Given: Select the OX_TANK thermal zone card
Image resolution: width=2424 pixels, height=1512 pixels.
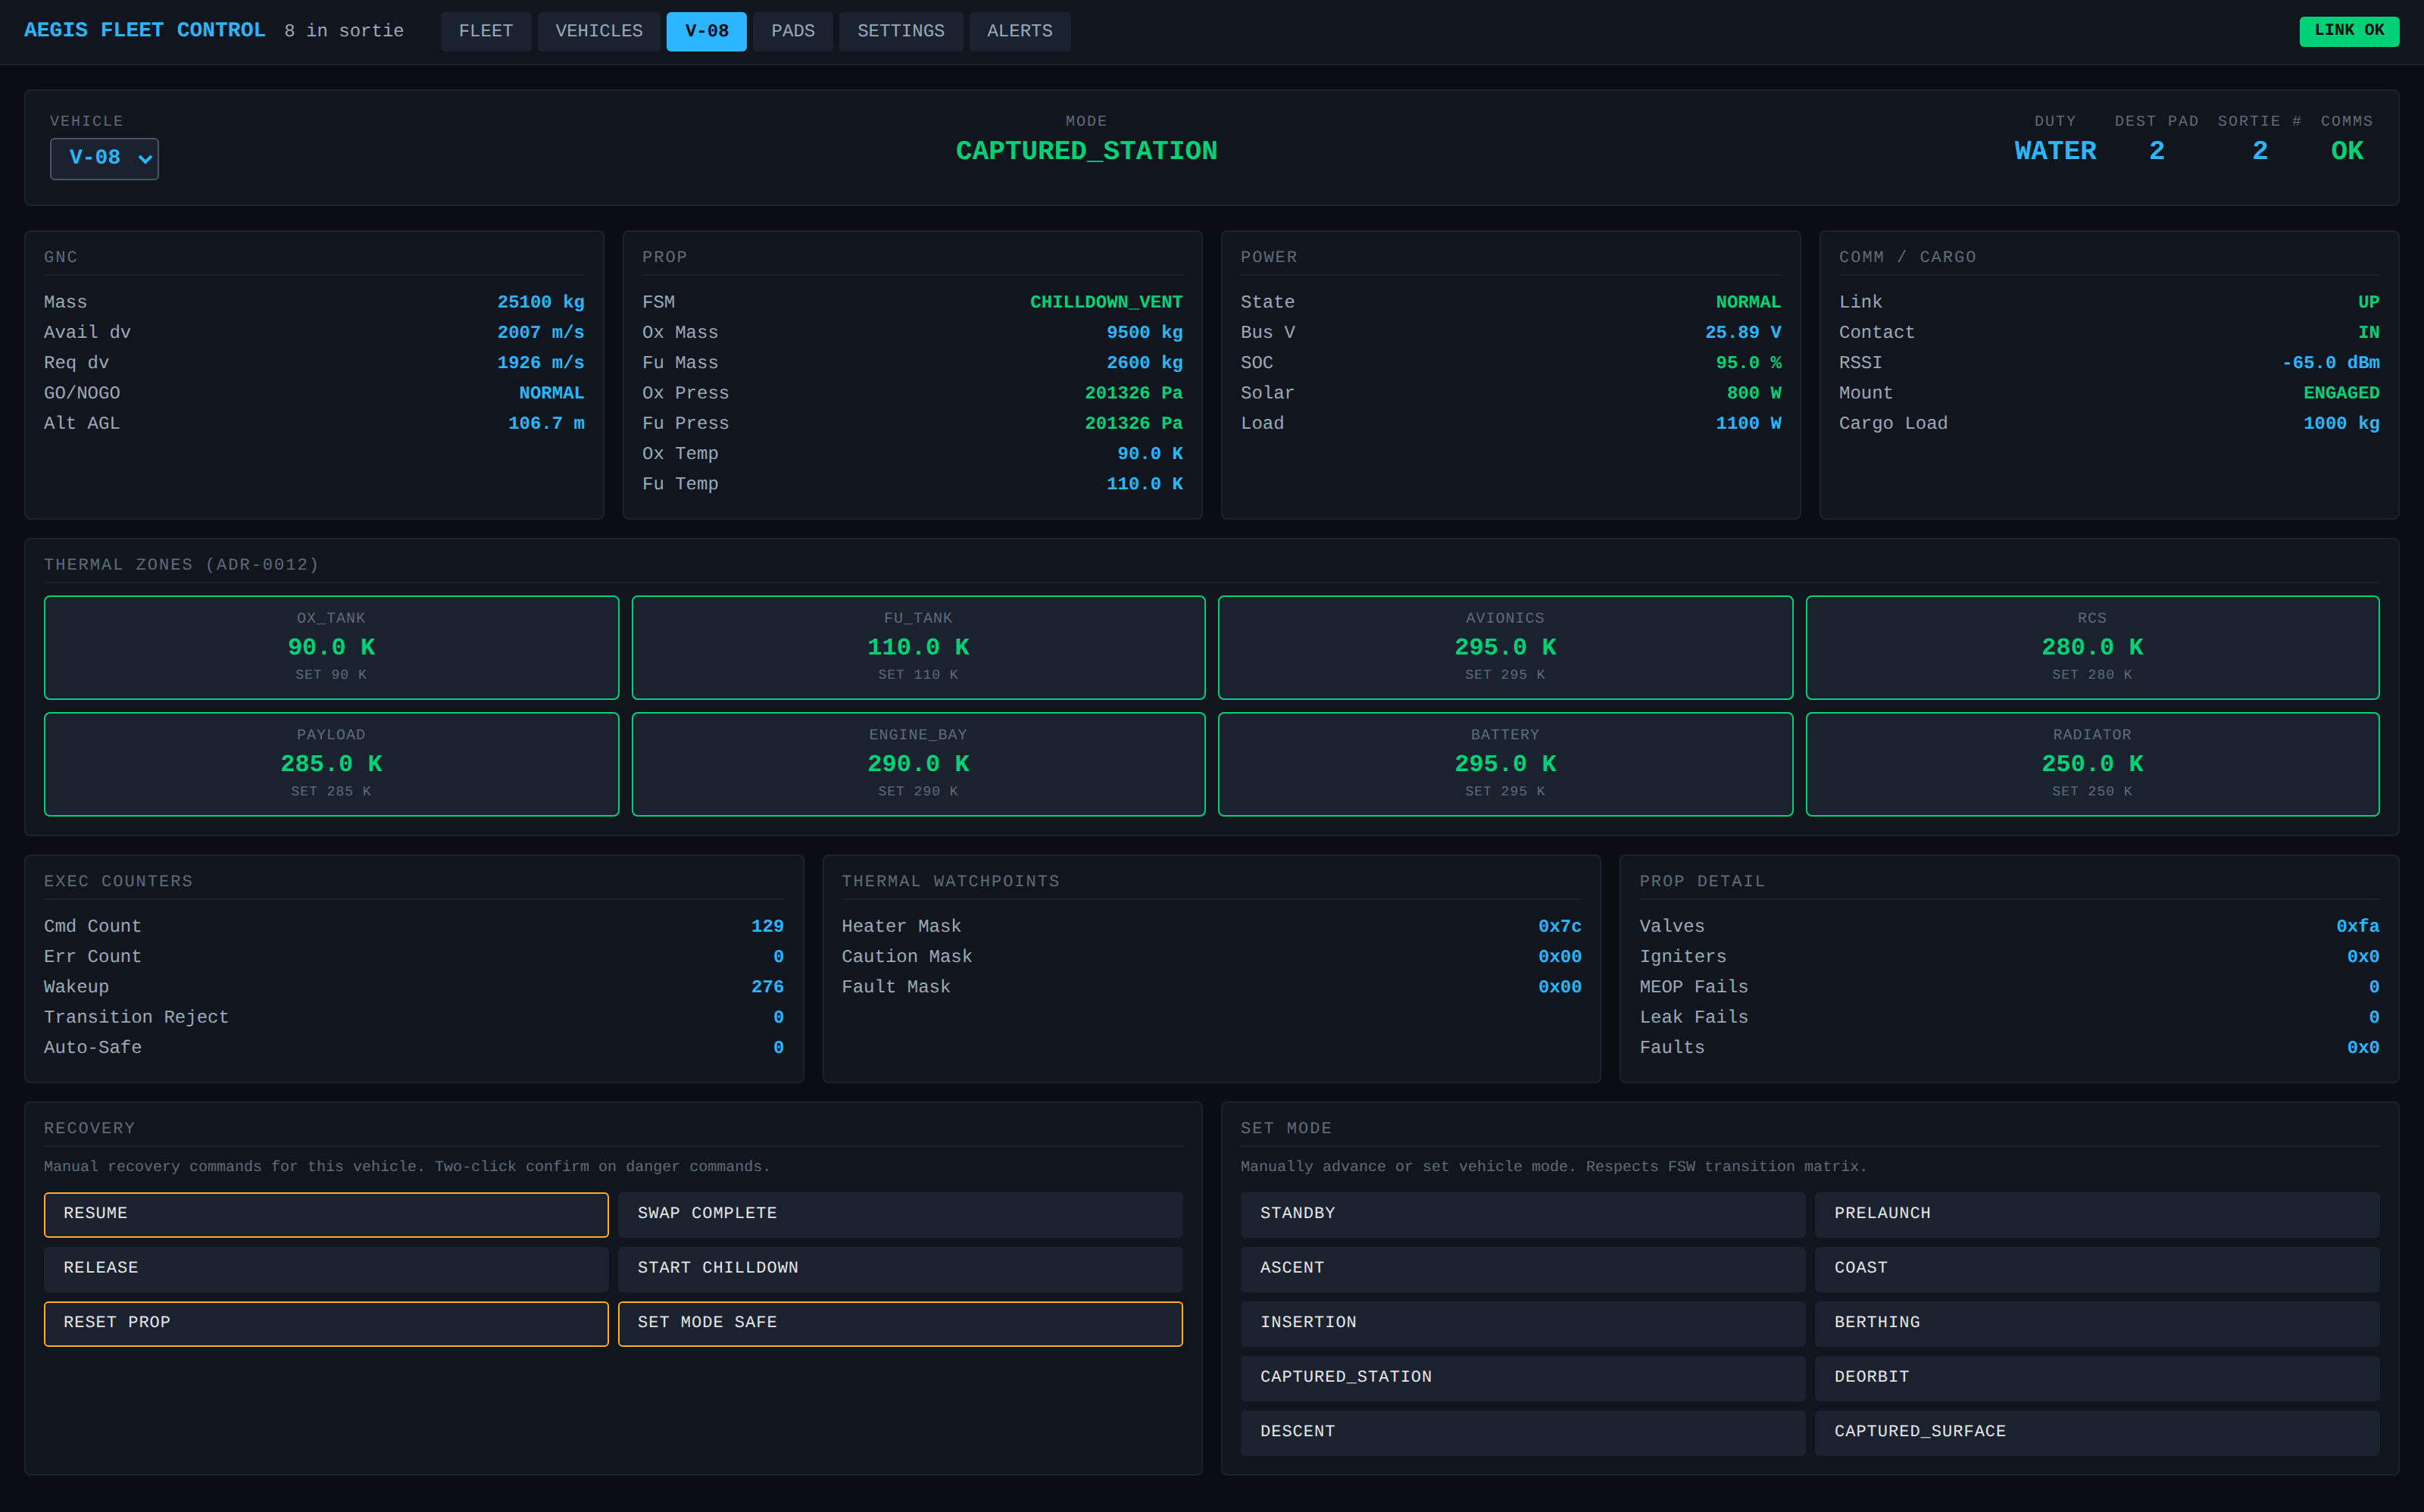Looking at the screenshot, I should pos(331,648).
